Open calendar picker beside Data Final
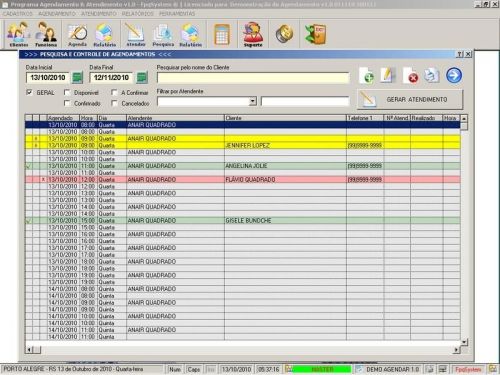The width and height of the screenshot is (500, 375). tap(142, 77)
